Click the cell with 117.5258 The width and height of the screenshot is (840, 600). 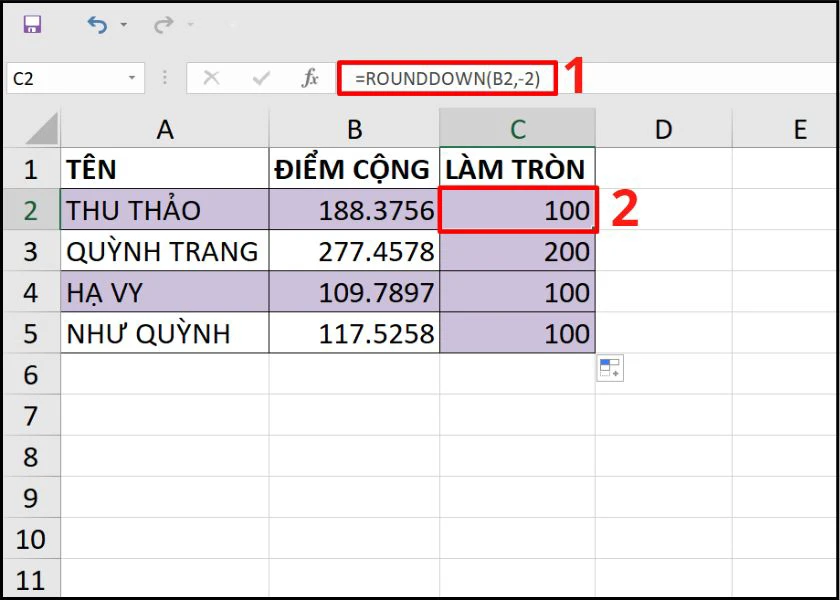(x=354, y=333)
